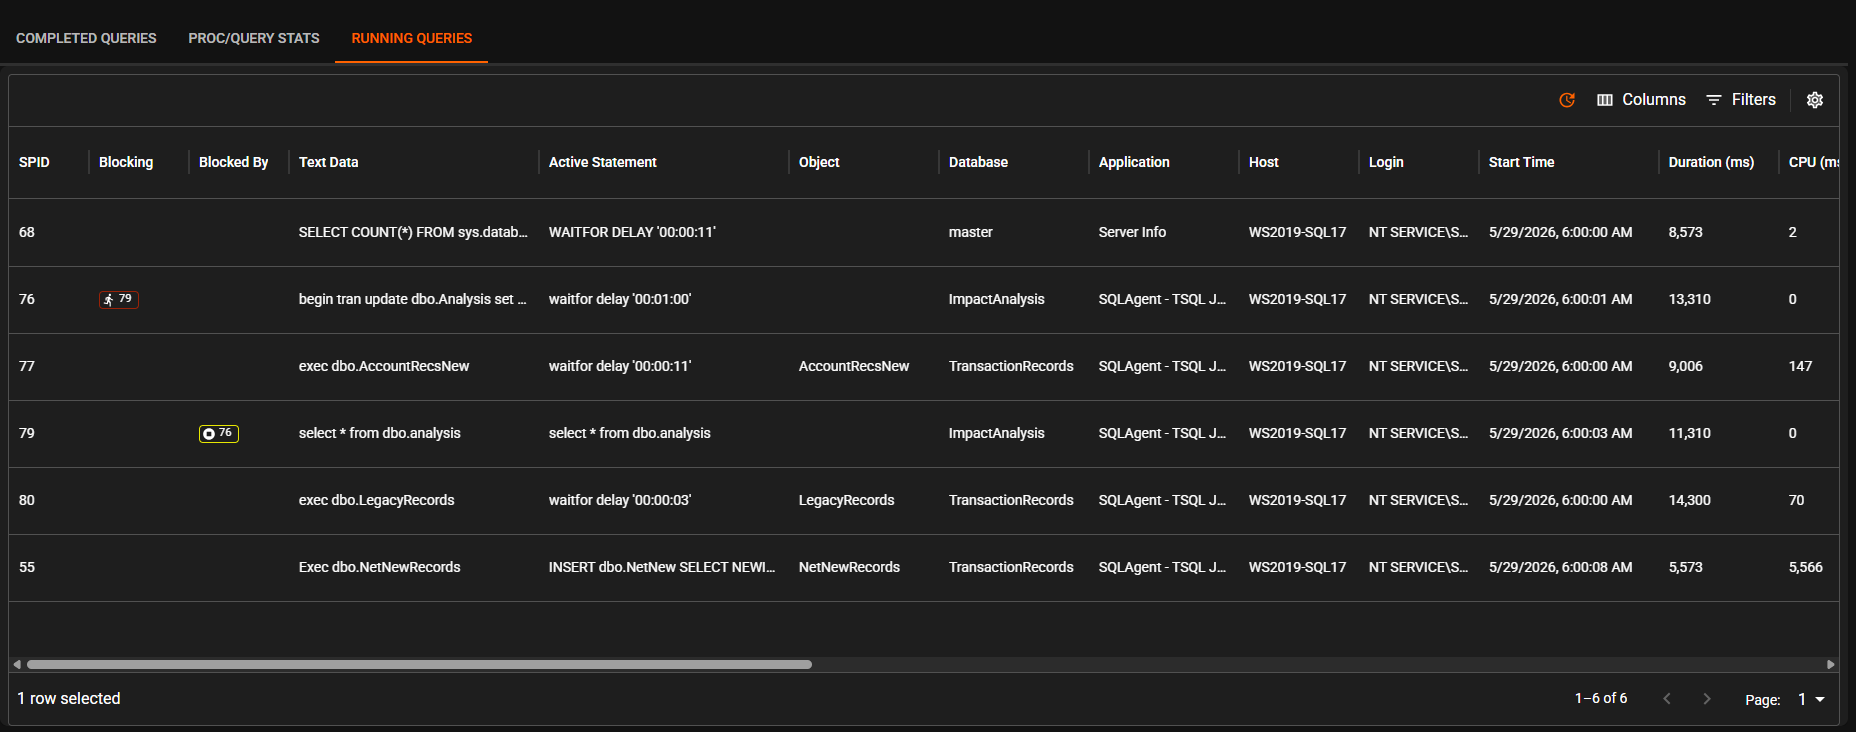Image resolution: width=1856 pixels, height=732 pixels.
Task: Click the 'INSERT dbo.NetNew SELECT' active statement
Action: (x=662, y=567)
